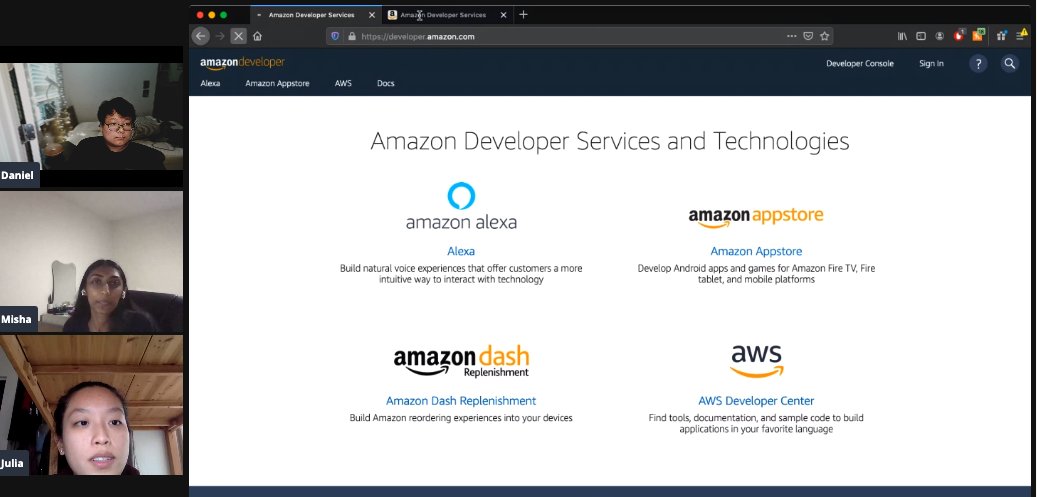The height and width of the screenshot is (497, 1037).
Task: Open site search magnifier icon
Action: tap(1009, 64)
